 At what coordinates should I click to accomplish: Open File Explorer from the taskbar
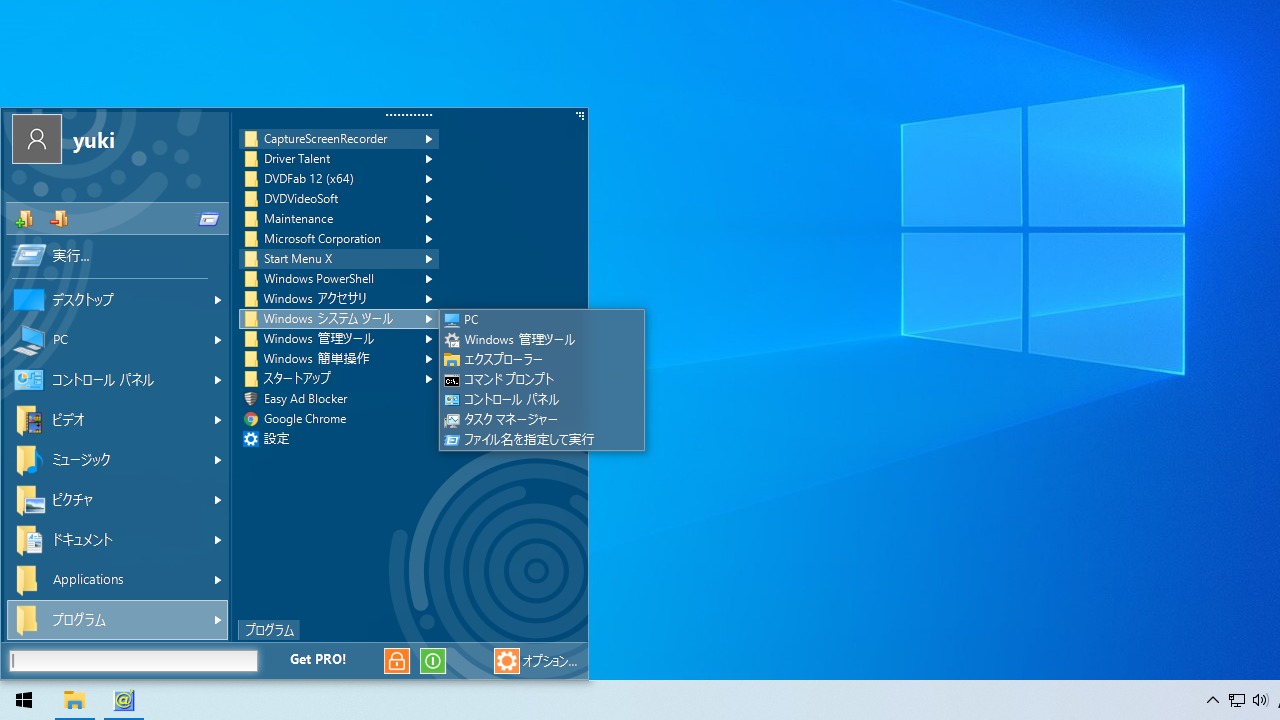click(x=74, y=700)
